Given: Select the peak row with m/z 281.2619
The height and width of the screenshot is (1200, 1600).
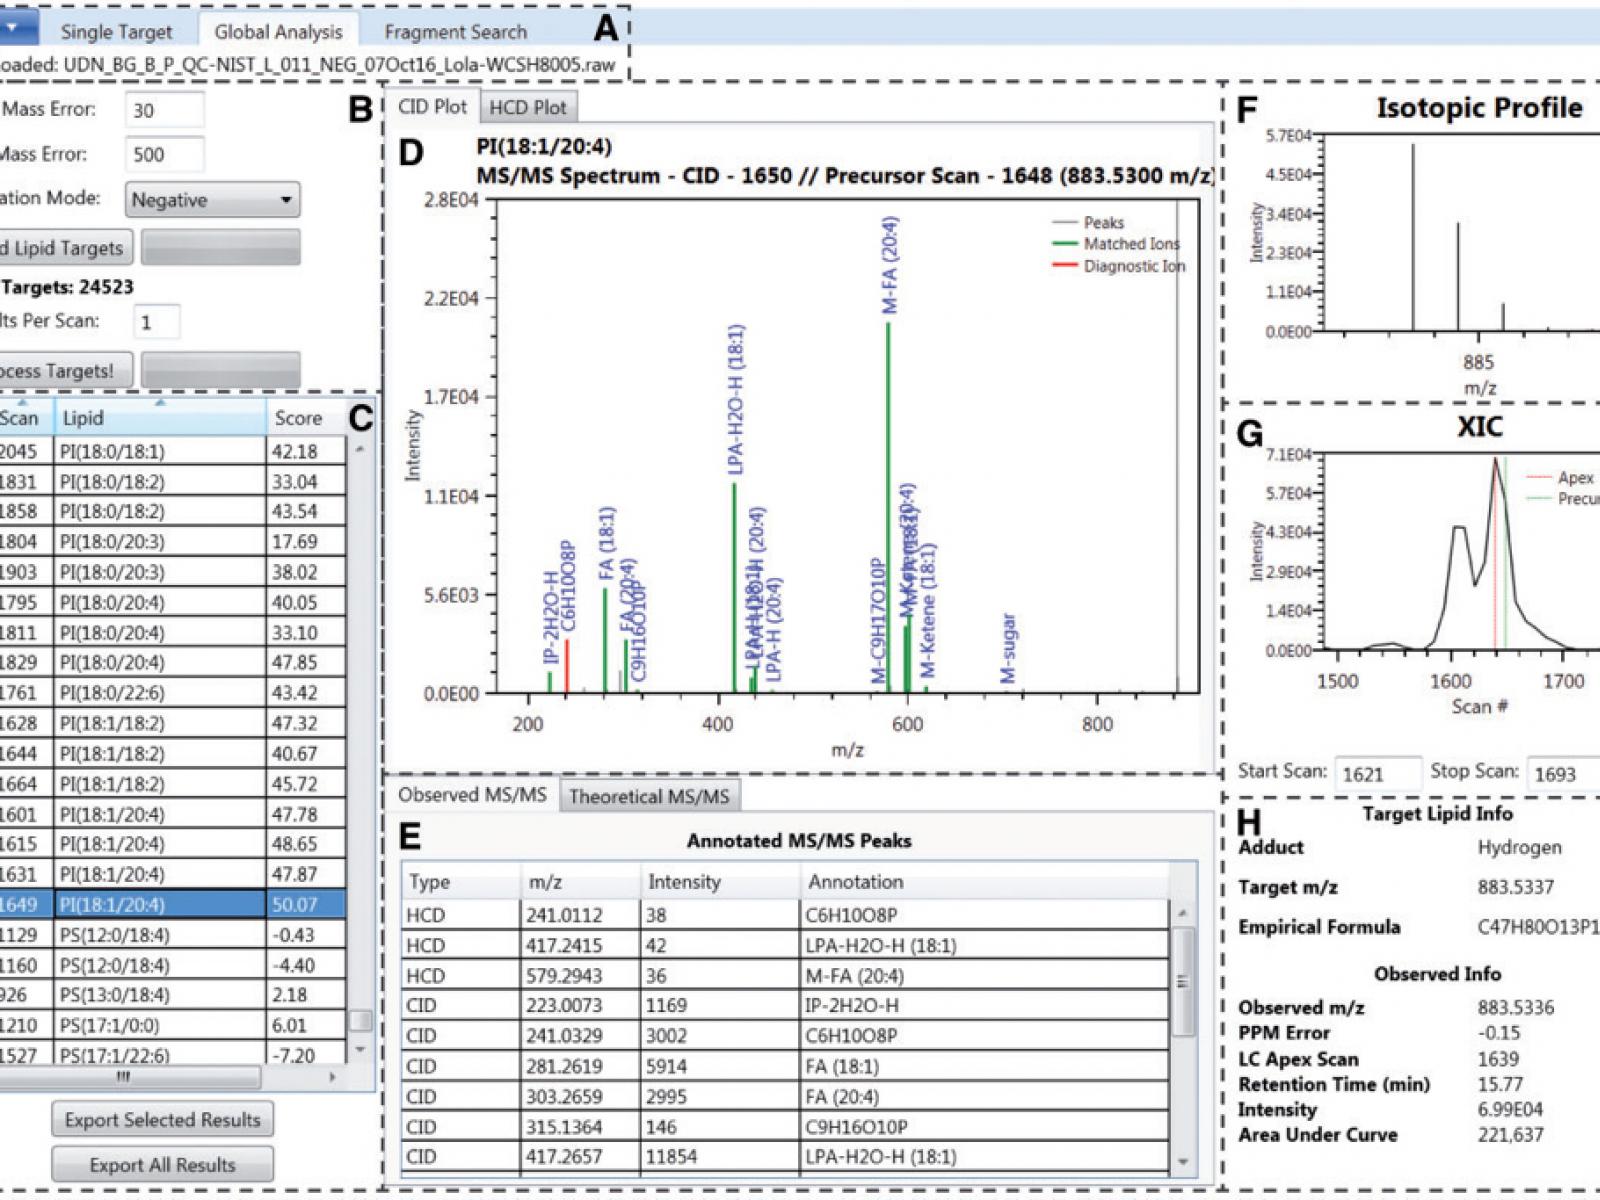Looking at the screenshot, I should pos(785,1066).
